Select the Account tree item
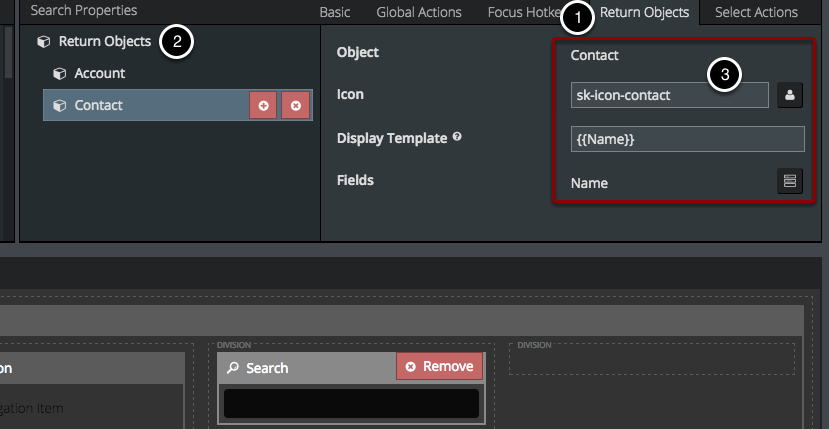The width and height of the screenshot is (829, 429). coord(99,73)
